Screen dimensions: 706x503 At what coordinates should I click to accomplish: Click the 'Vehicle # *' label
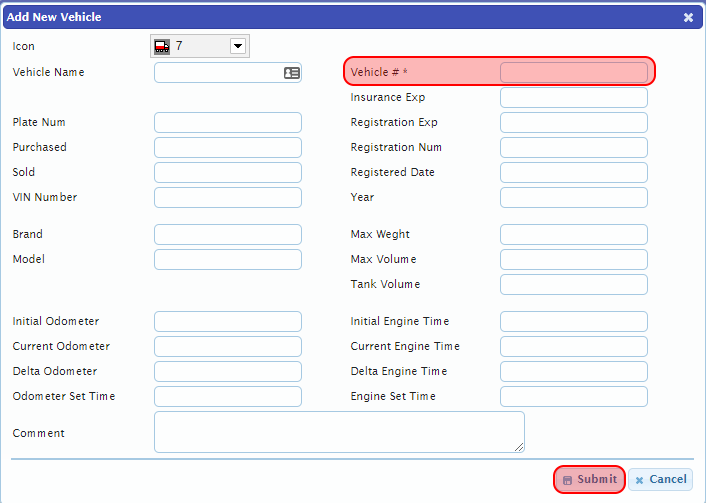[x=379, y=72]
